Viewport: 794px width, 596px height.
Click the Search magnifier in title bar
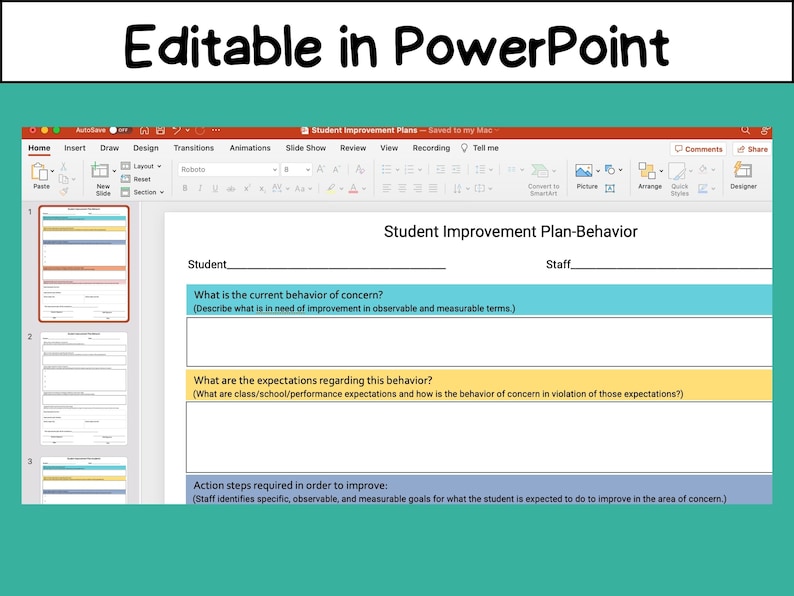745,131
